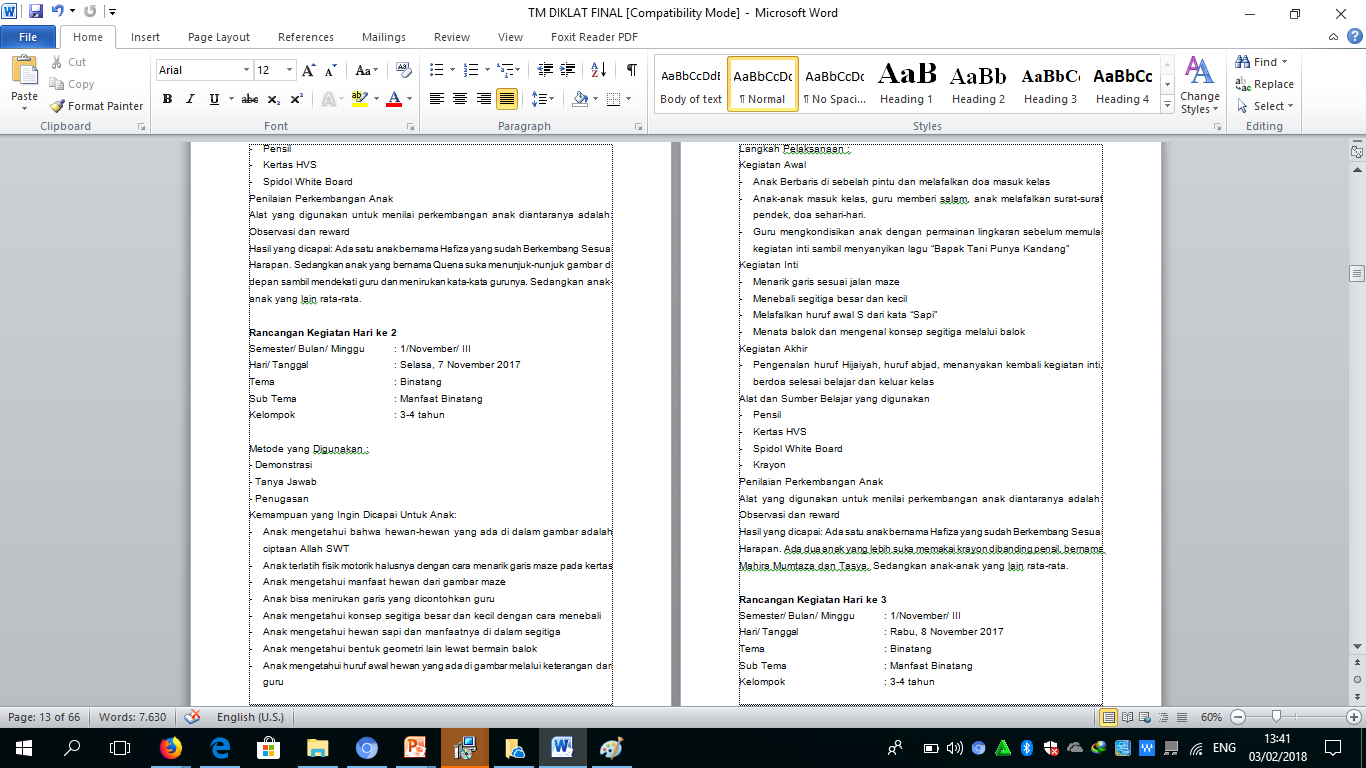This screenshot has width=1366, height=768.
Task: Click the zoom slider handle
Action: 1276,717
